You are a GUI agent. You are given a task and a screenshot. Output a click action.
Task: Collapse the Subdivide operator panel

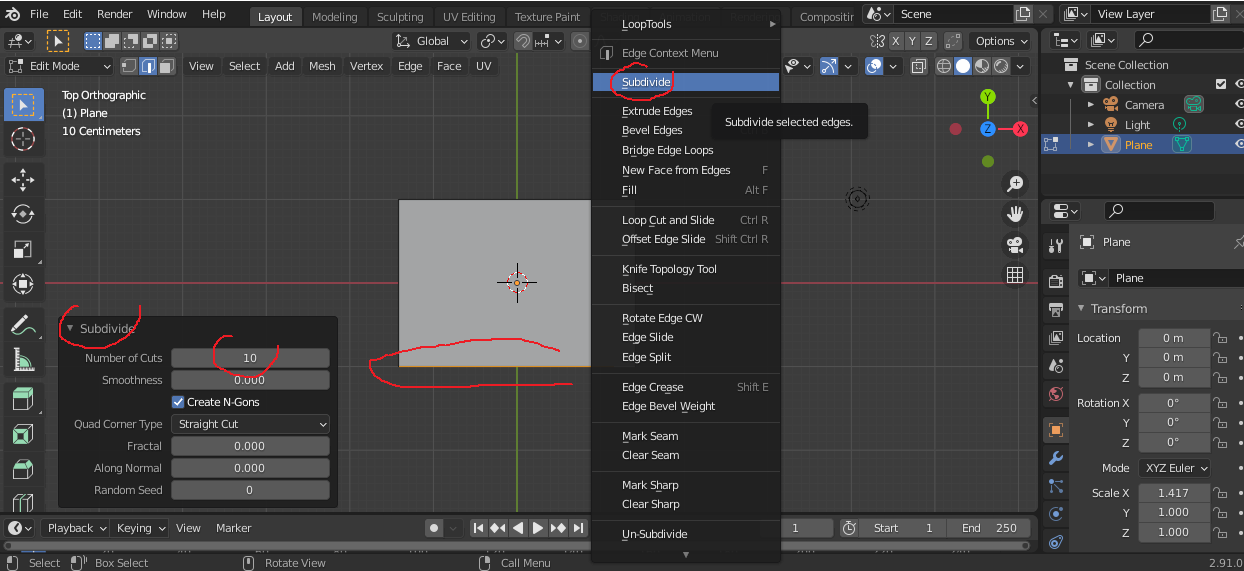(70, 329)
